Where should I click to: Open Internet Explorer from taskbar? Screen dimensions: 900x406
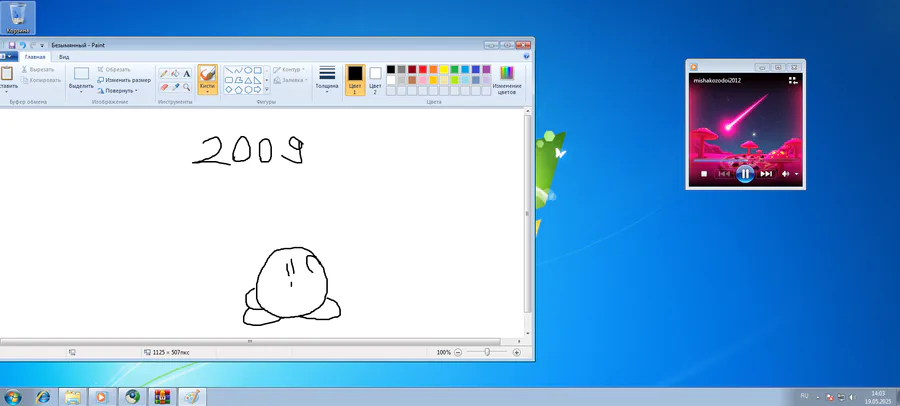coord(43,397)
